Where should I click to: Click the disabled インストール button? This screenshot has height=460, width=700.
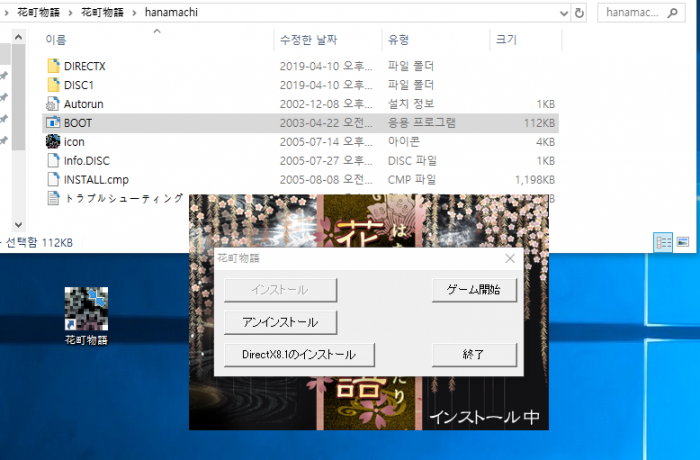280,290
